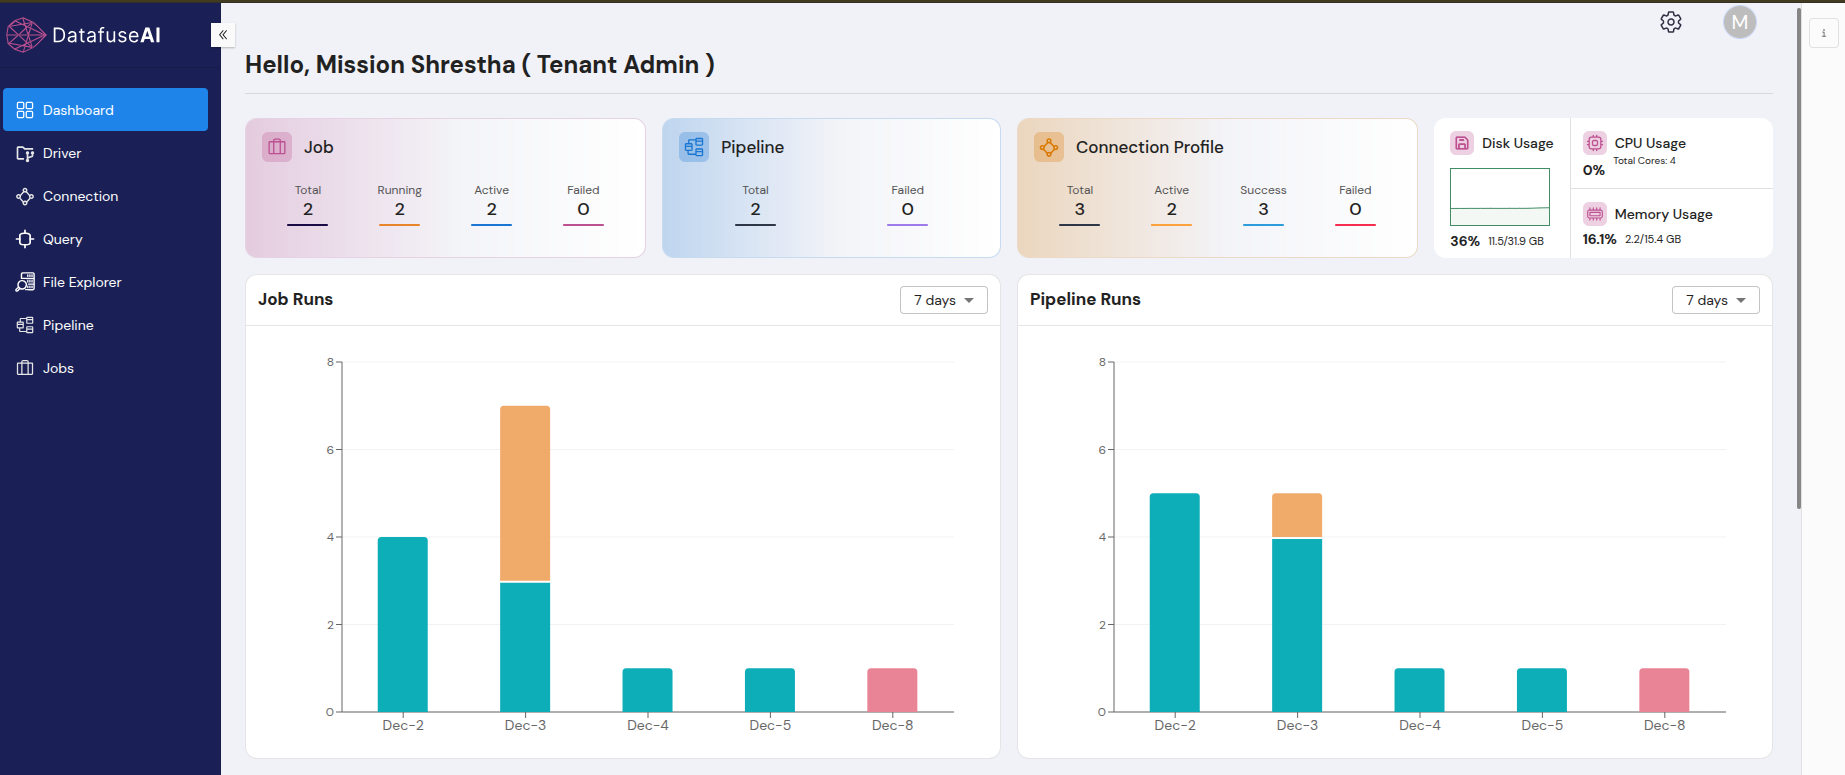The height and width of the screenshot is (775, 1845).
Task: Open the user avatar M menu
Action: (x=1739, y=22)
